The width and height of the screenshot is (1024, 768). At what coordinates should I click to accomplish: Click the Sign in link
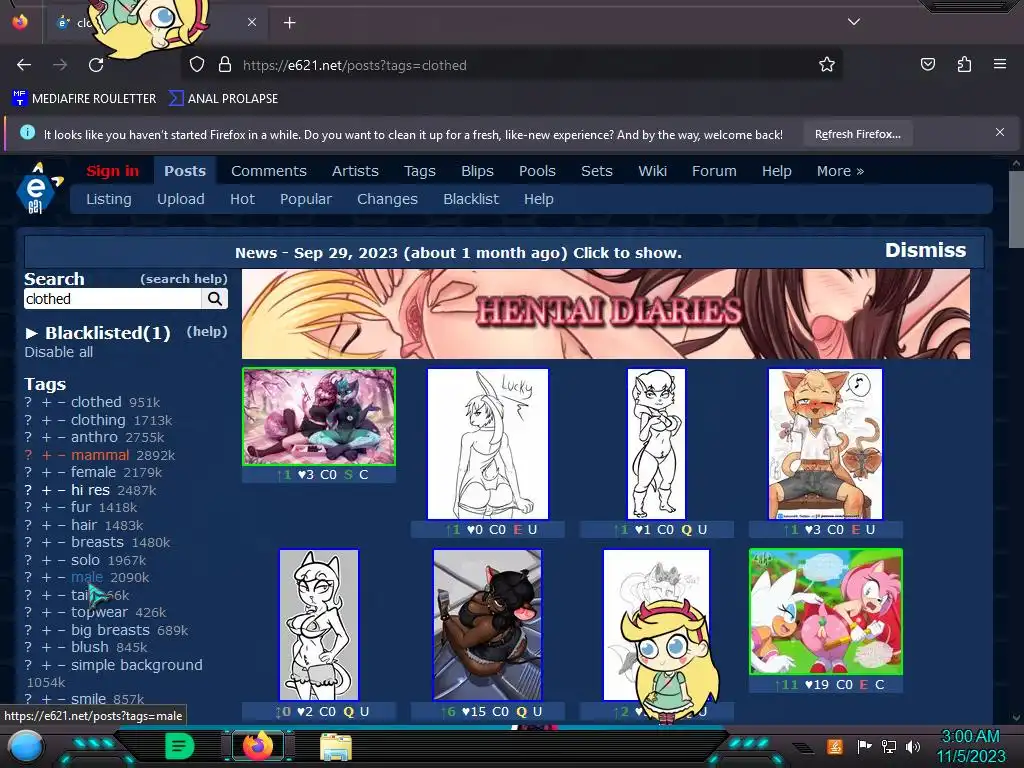coord(112,171)
